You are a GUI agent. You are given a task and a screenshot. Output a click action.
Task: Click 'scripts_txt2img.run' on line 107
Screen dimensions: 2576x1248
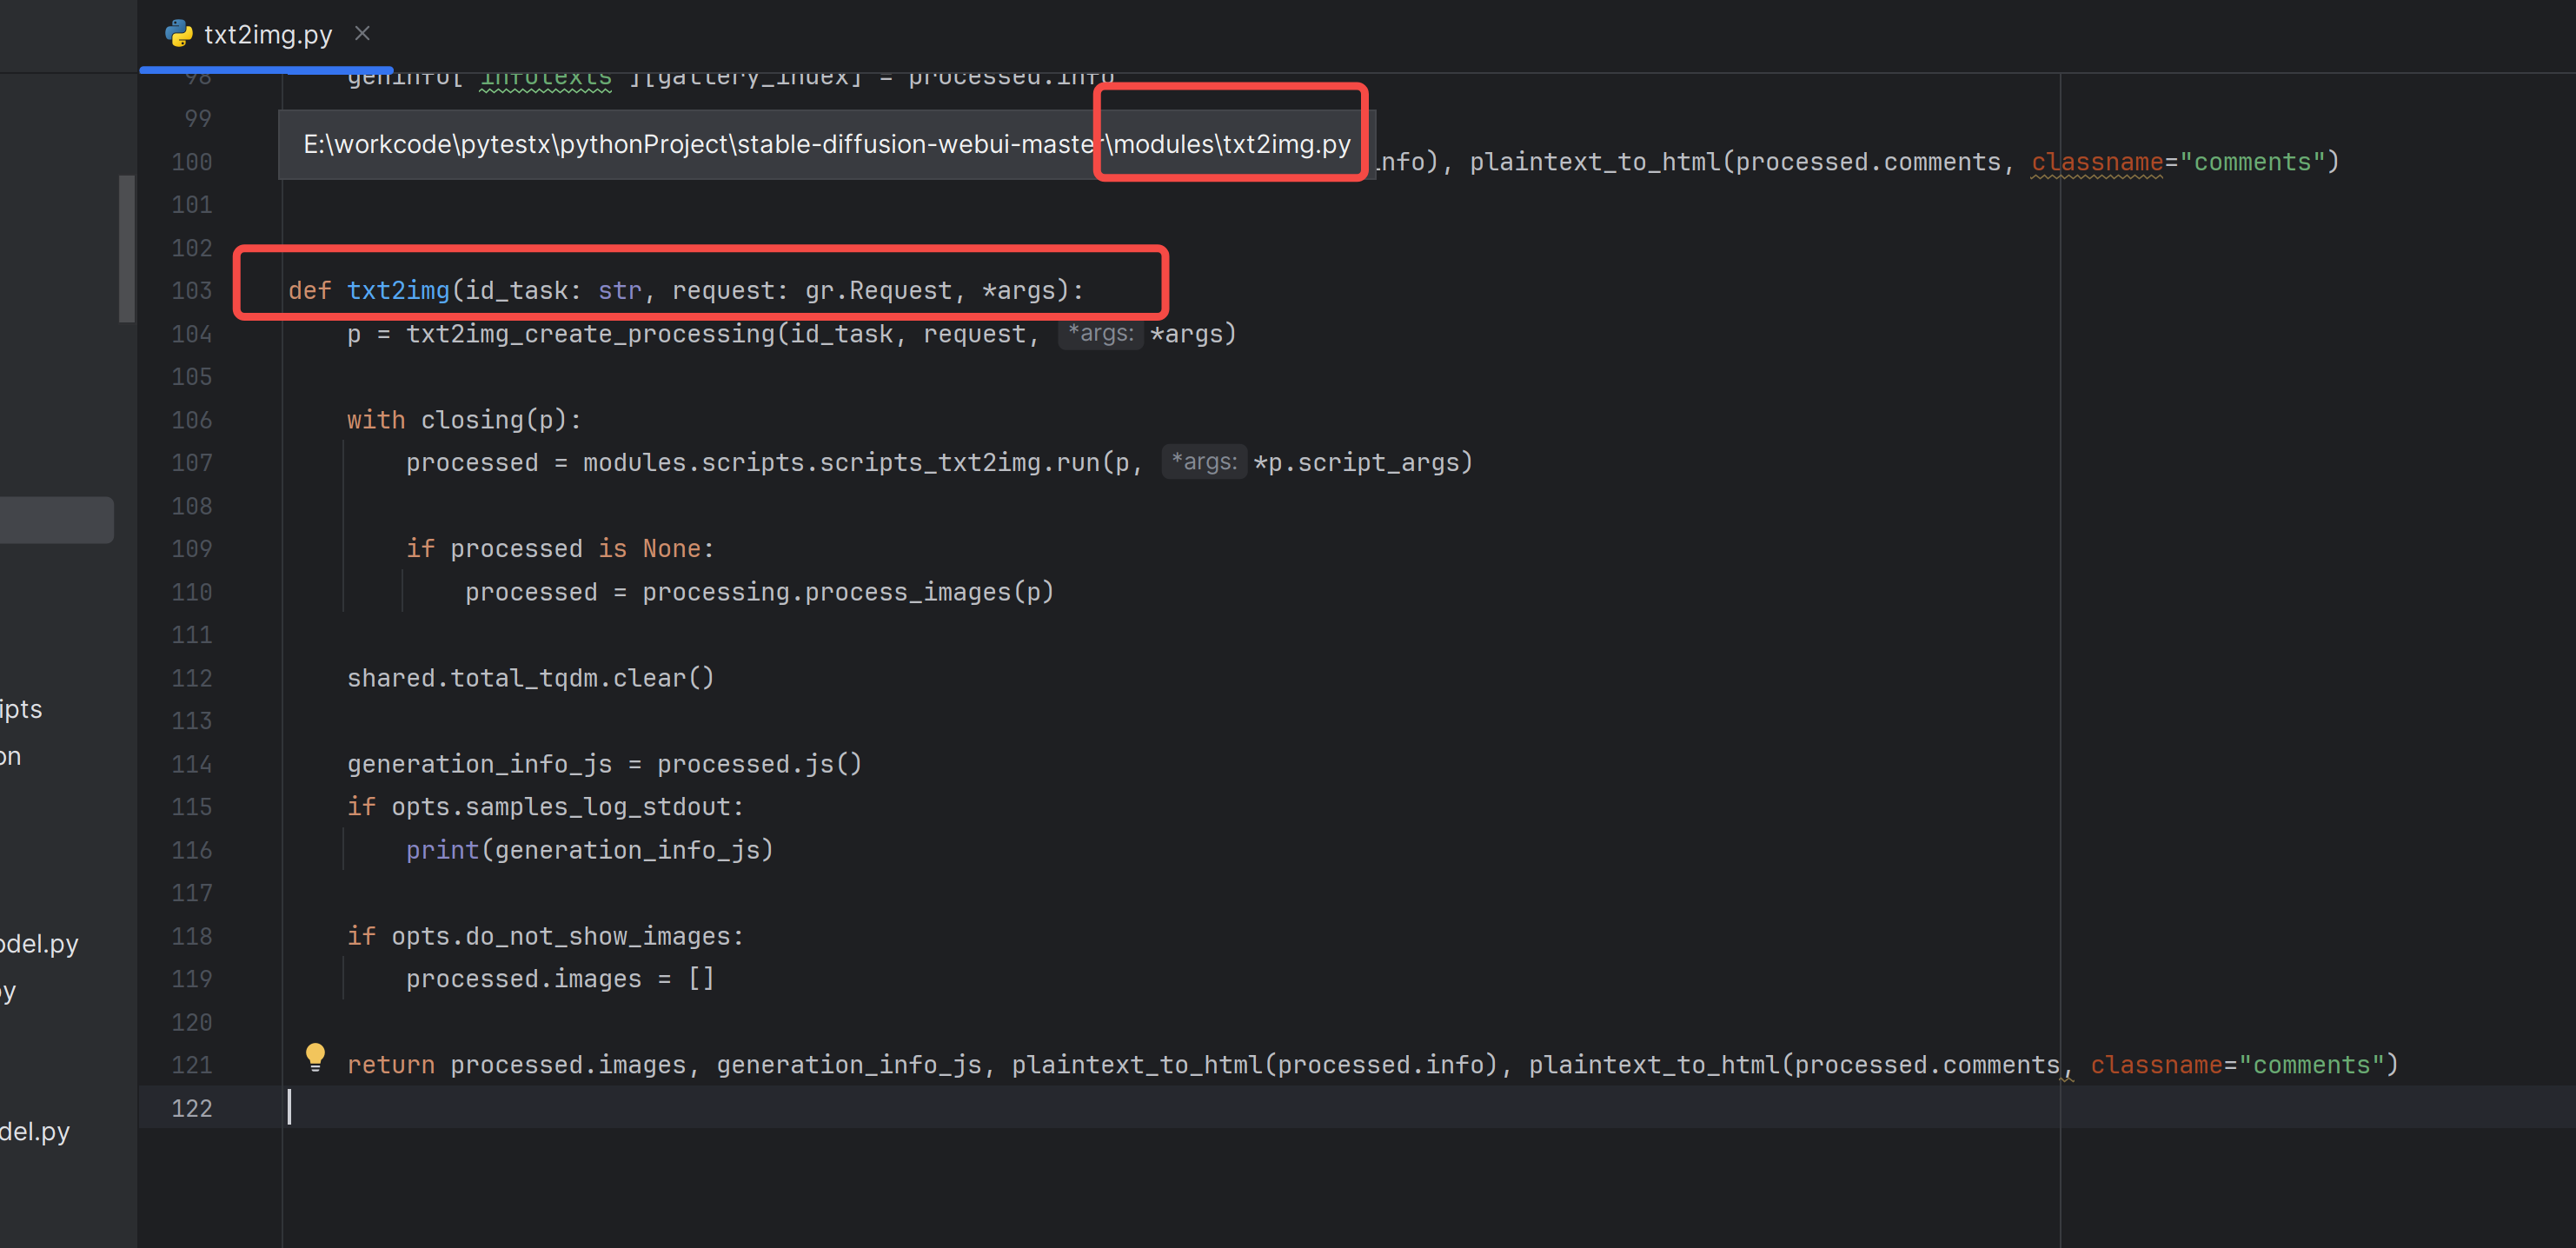(959, 462)
